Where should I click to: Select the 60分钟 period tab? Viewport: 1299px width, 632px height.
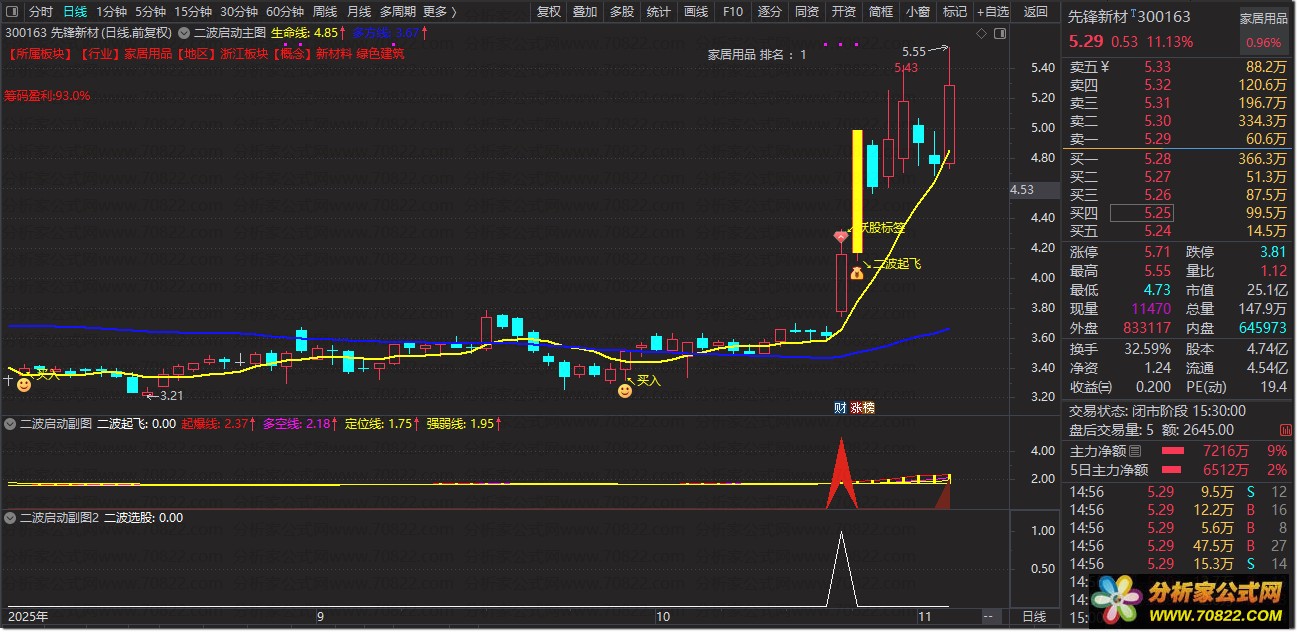(x=285, y=12)
